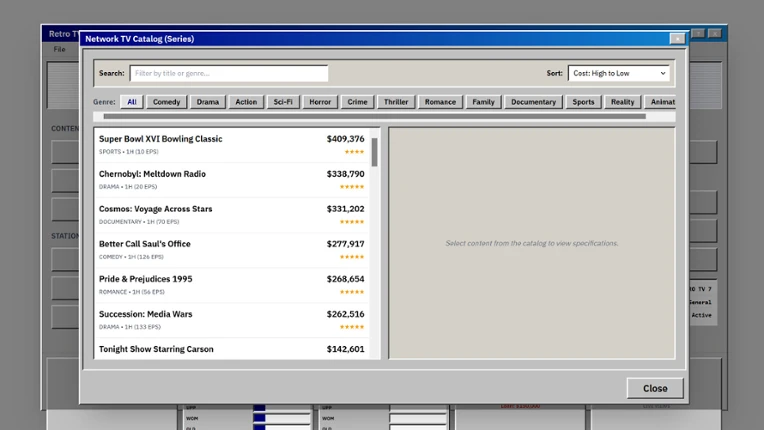Filter catalog by Horror genre
This screenshot has height=430, width=764.
click(320, 102)
